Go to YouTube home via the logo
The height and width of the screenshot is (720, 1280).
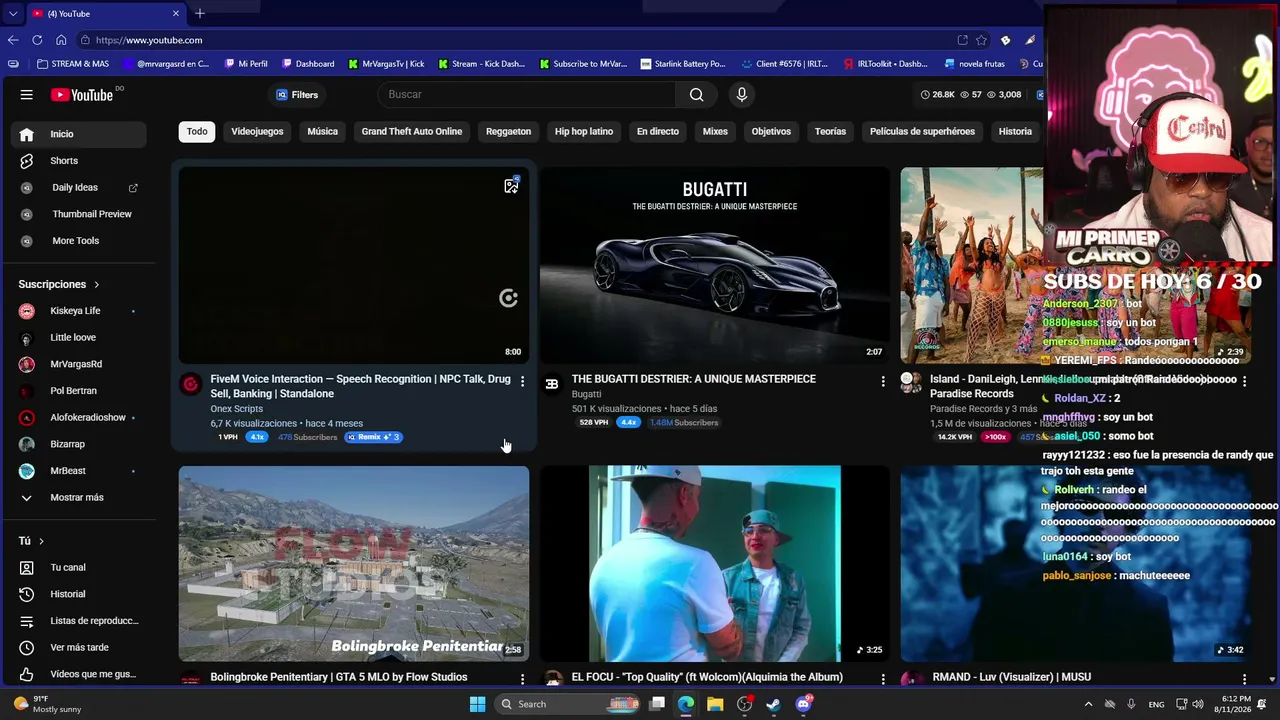tap(82, 95)
